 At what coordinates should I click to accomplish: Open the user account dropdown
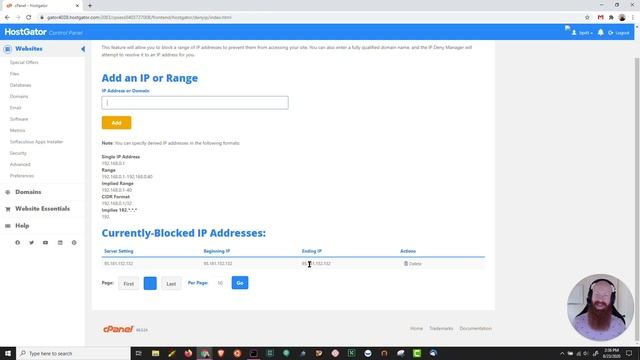click(x=582, y=33)
